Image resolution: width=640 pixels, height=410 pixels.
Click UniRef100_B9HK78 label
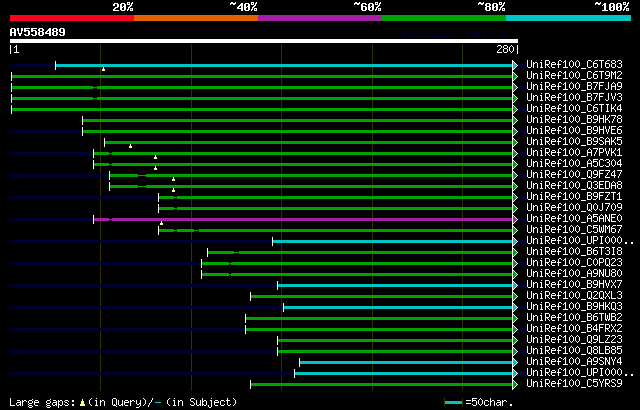(574, 120)
